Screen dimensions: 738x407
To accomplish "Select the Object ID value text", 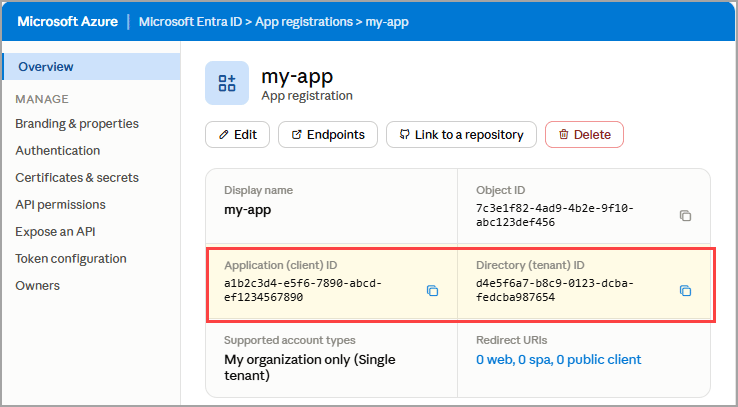I will [x=555, y=215].
